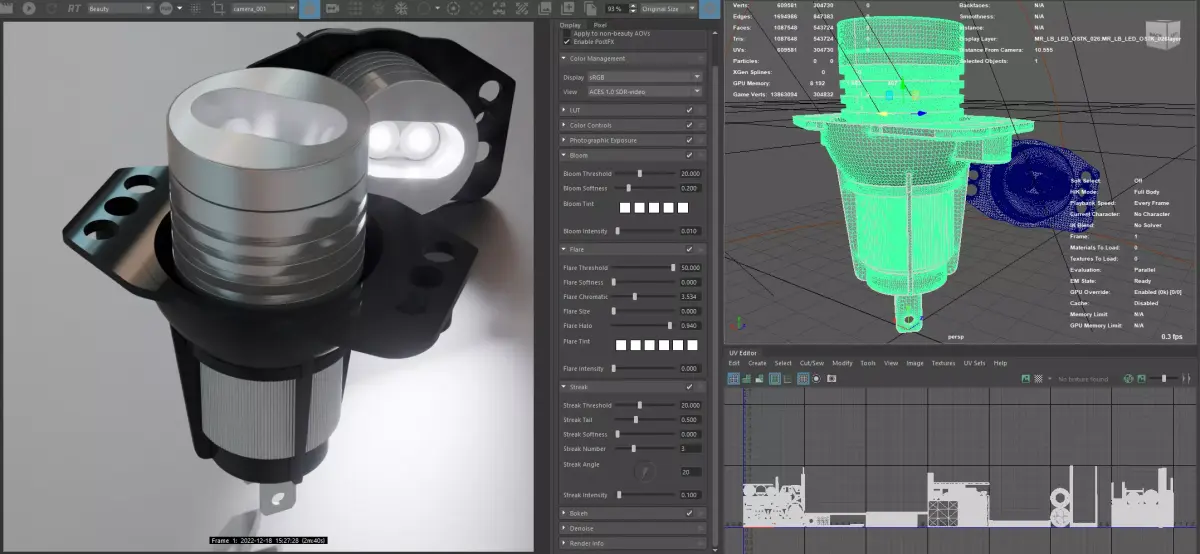Toggle the Bloom enable checkbox
The image size is (1200, 554).
point(689,155)
